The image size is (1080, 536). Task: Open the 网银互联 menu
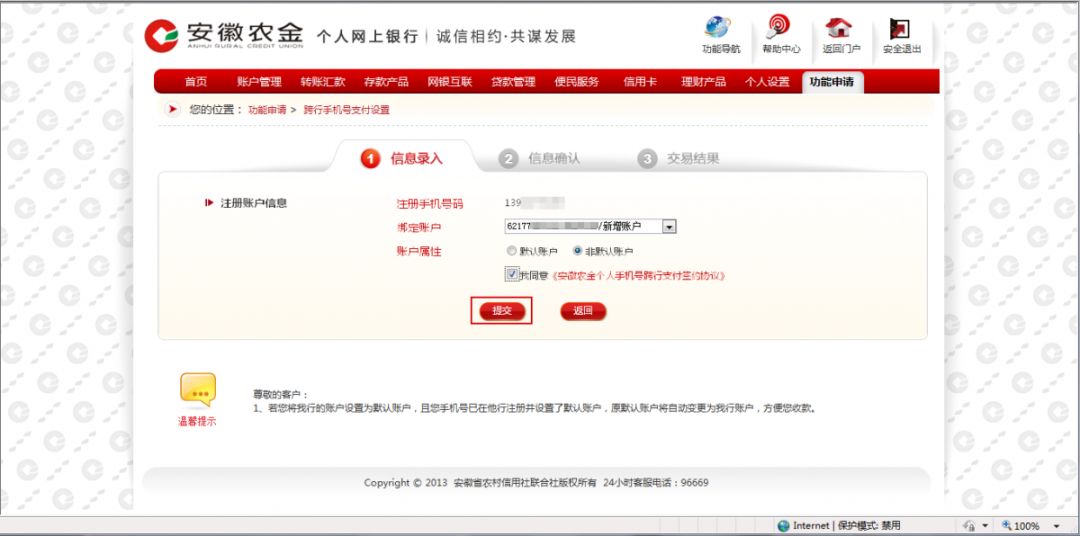tap(450, 82)
